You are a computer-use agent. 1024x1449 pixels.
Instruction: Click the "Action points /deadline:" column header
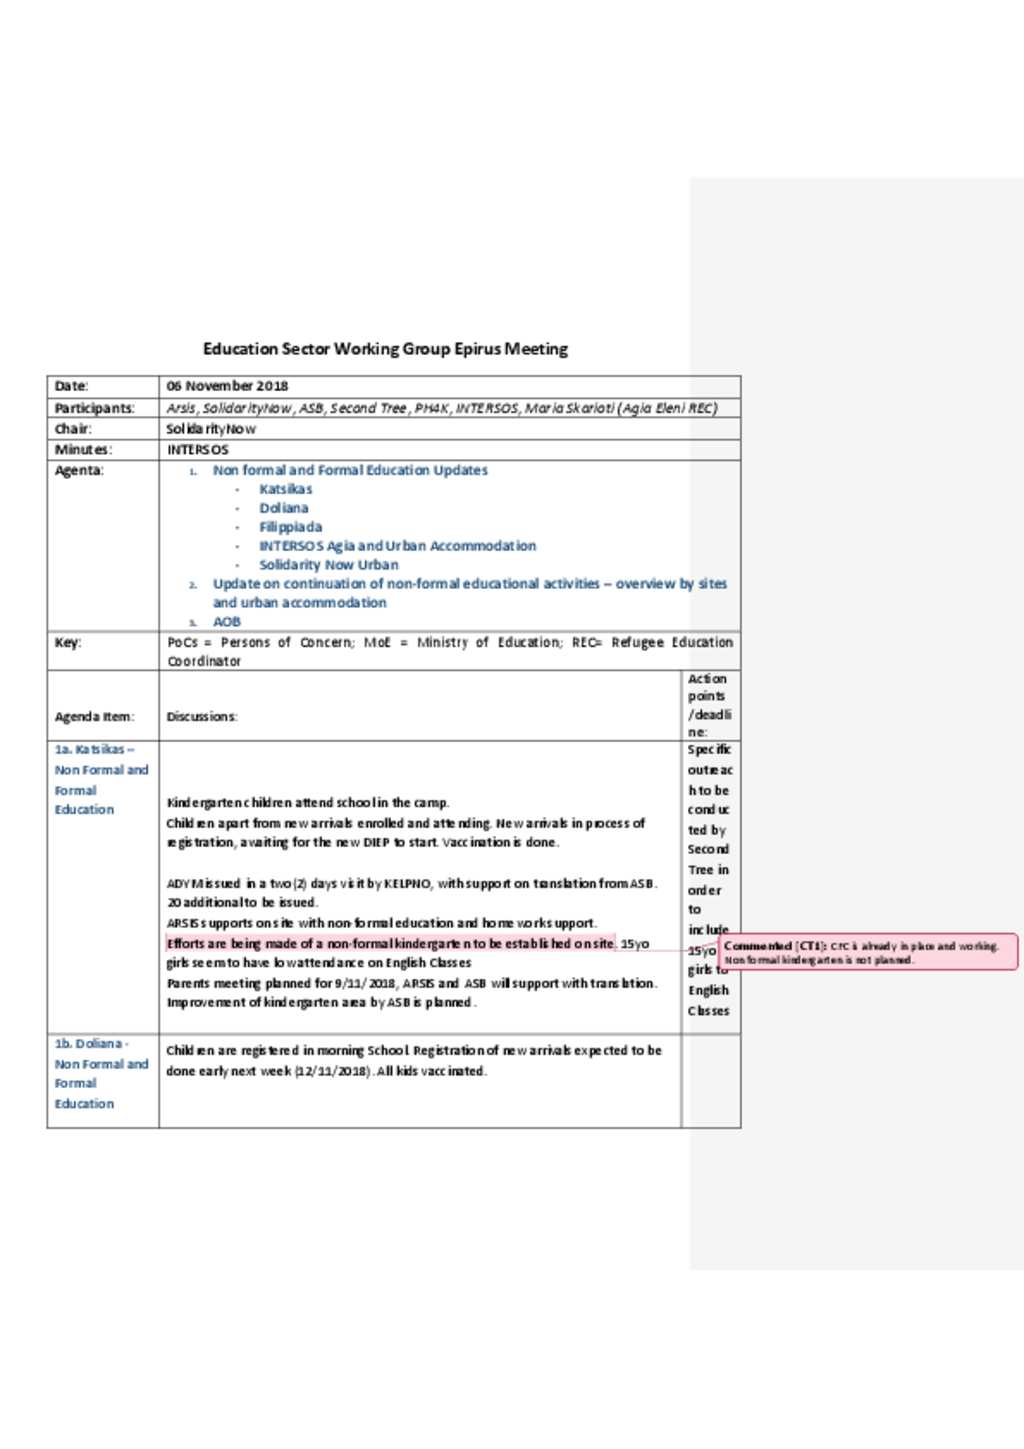pyautogui.click(x=710, y=705)
